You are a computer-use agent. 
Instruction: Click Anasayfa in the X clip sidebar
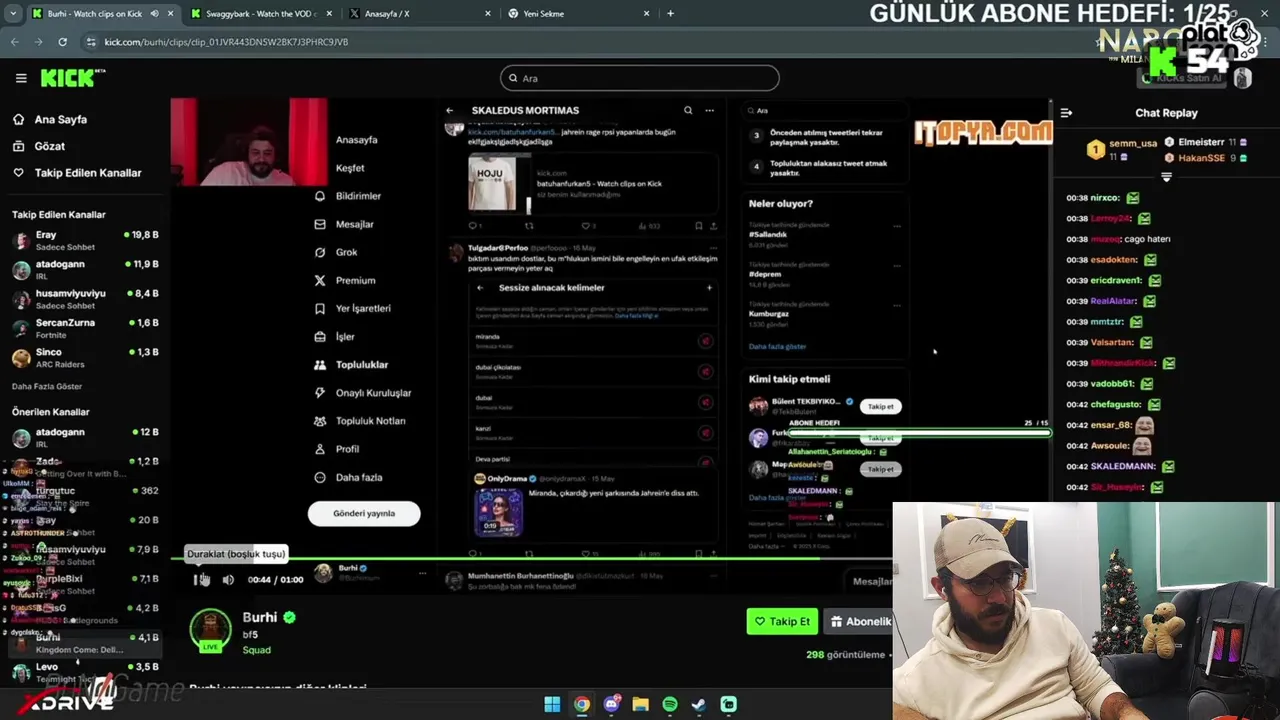(357, 140)
